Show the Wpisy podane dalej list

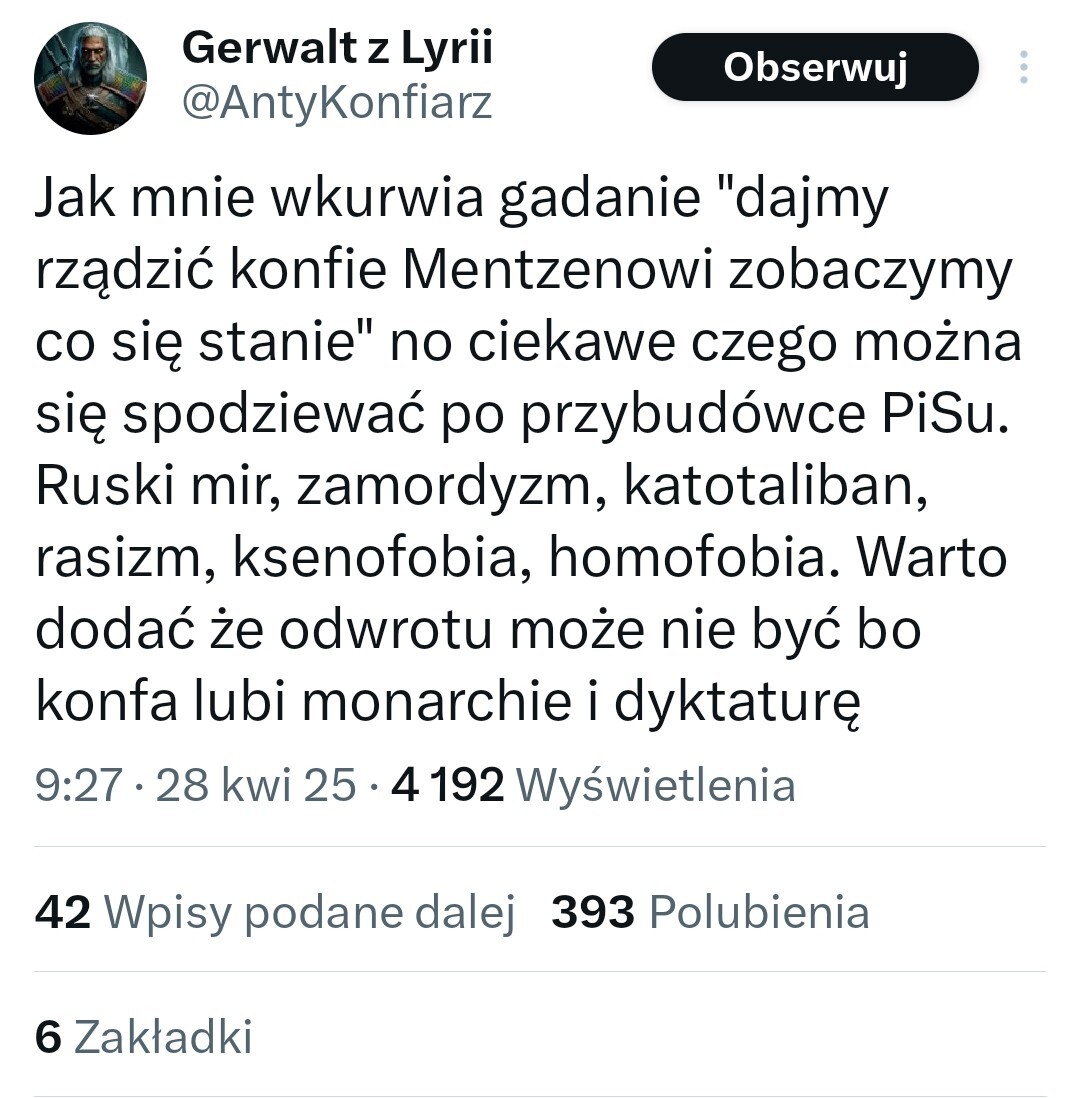click(309, 911)
